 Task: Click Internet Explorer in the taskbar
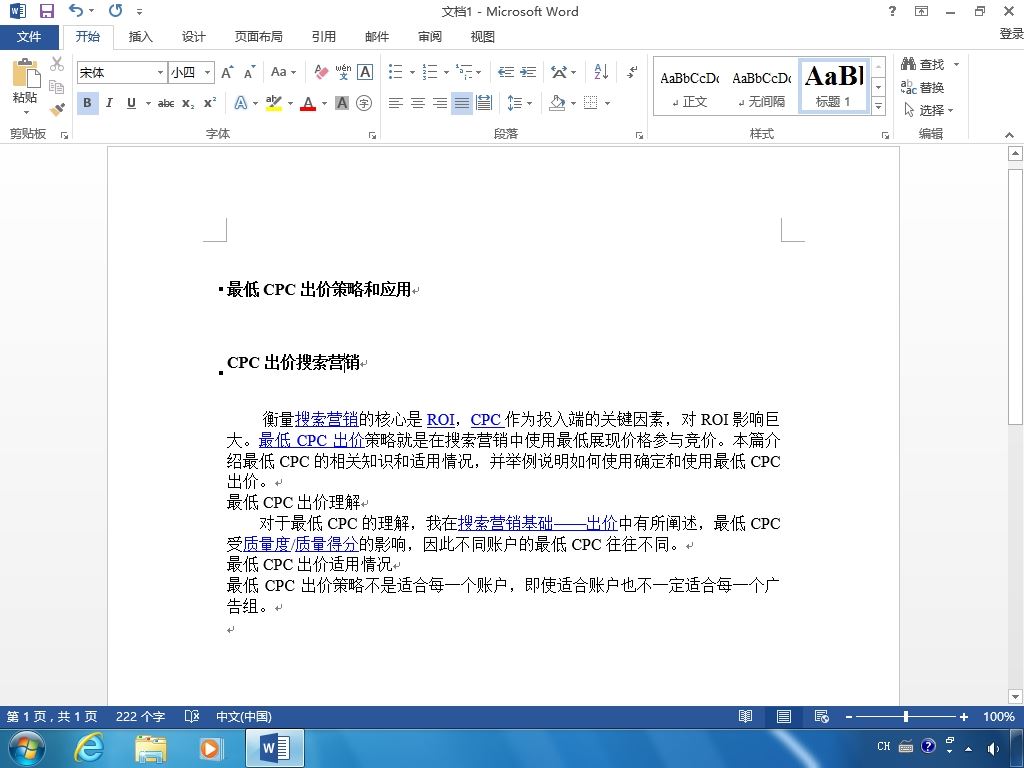pos(89,748)
